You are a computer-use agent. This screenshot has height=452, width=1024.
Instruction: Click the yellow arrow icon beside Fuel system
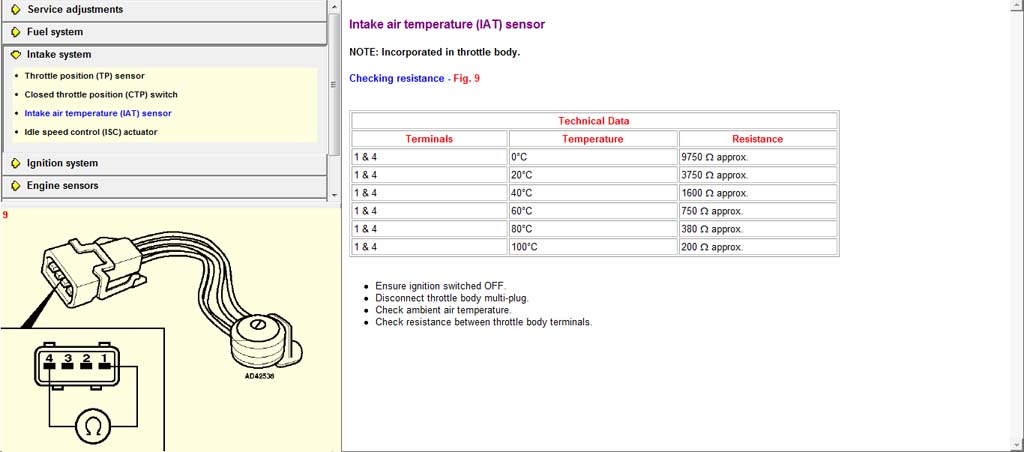(x=15, y=32)
